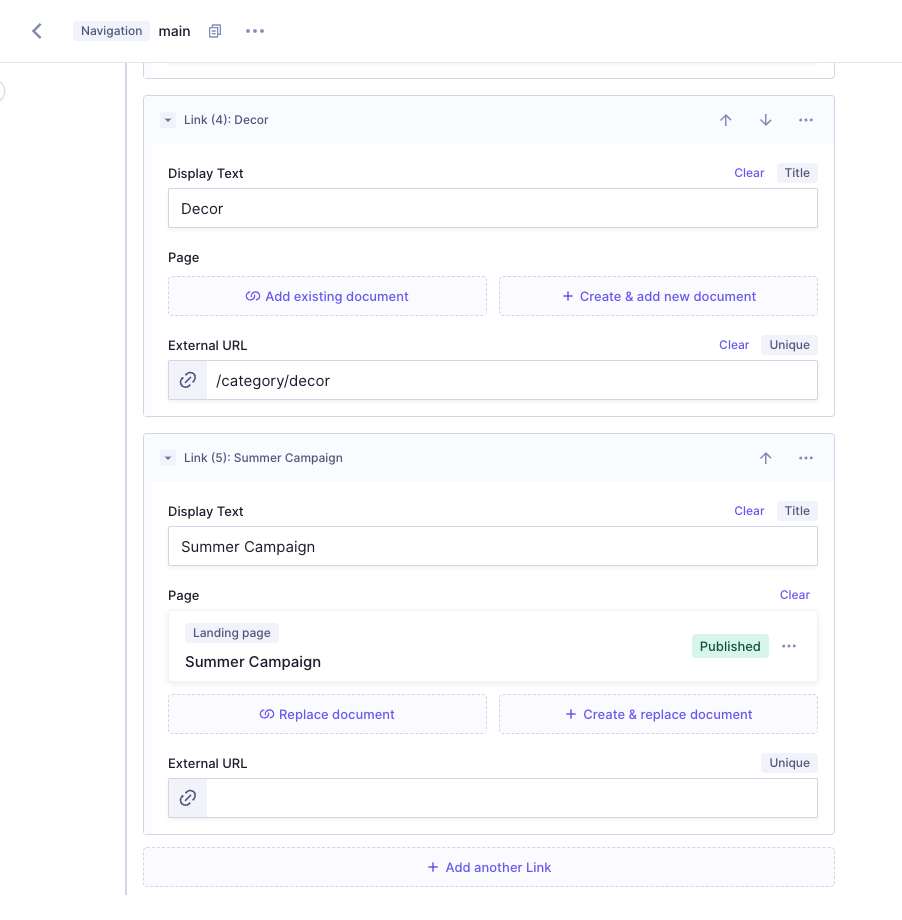Click the back arrow in the header
Image resolution: width=902 pixels, height=920 pixels.
tap(37, 31)
